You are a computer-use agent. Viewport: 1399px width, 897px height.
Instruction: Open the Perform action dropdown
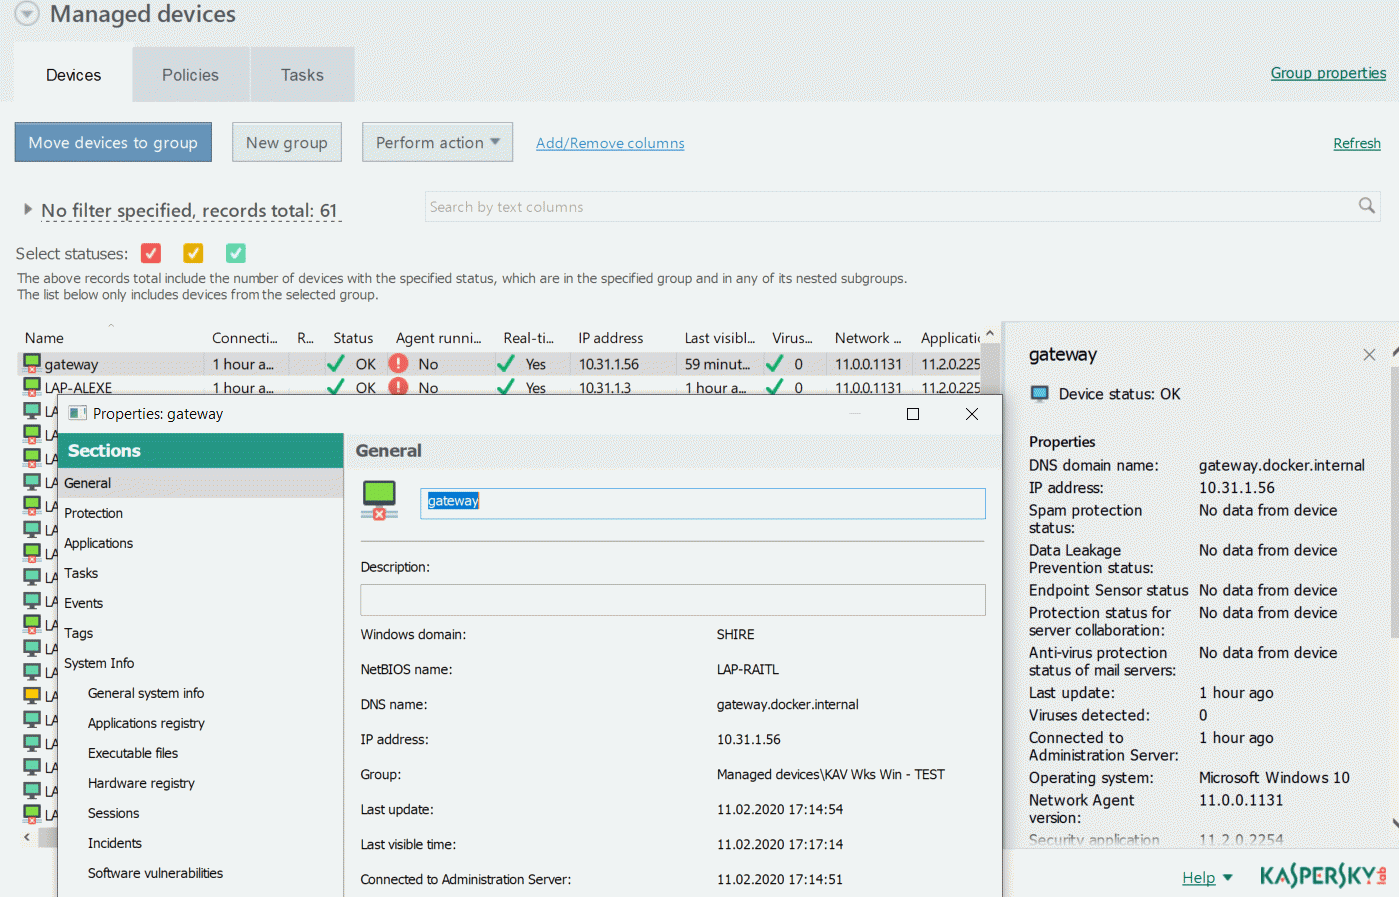[x=437, y=142]
